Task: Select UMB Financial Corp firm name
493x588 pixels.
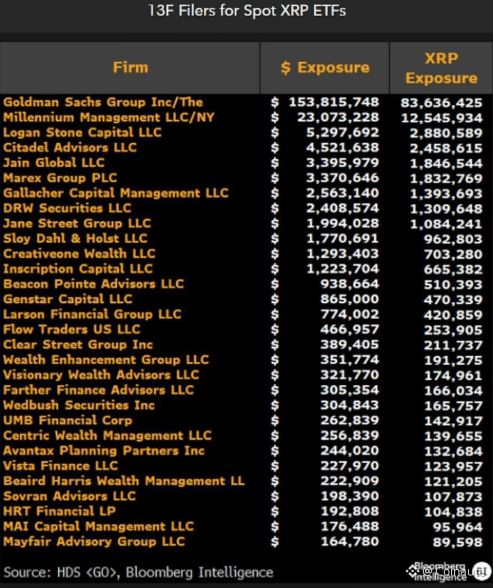Action: (x=67, y=420)
